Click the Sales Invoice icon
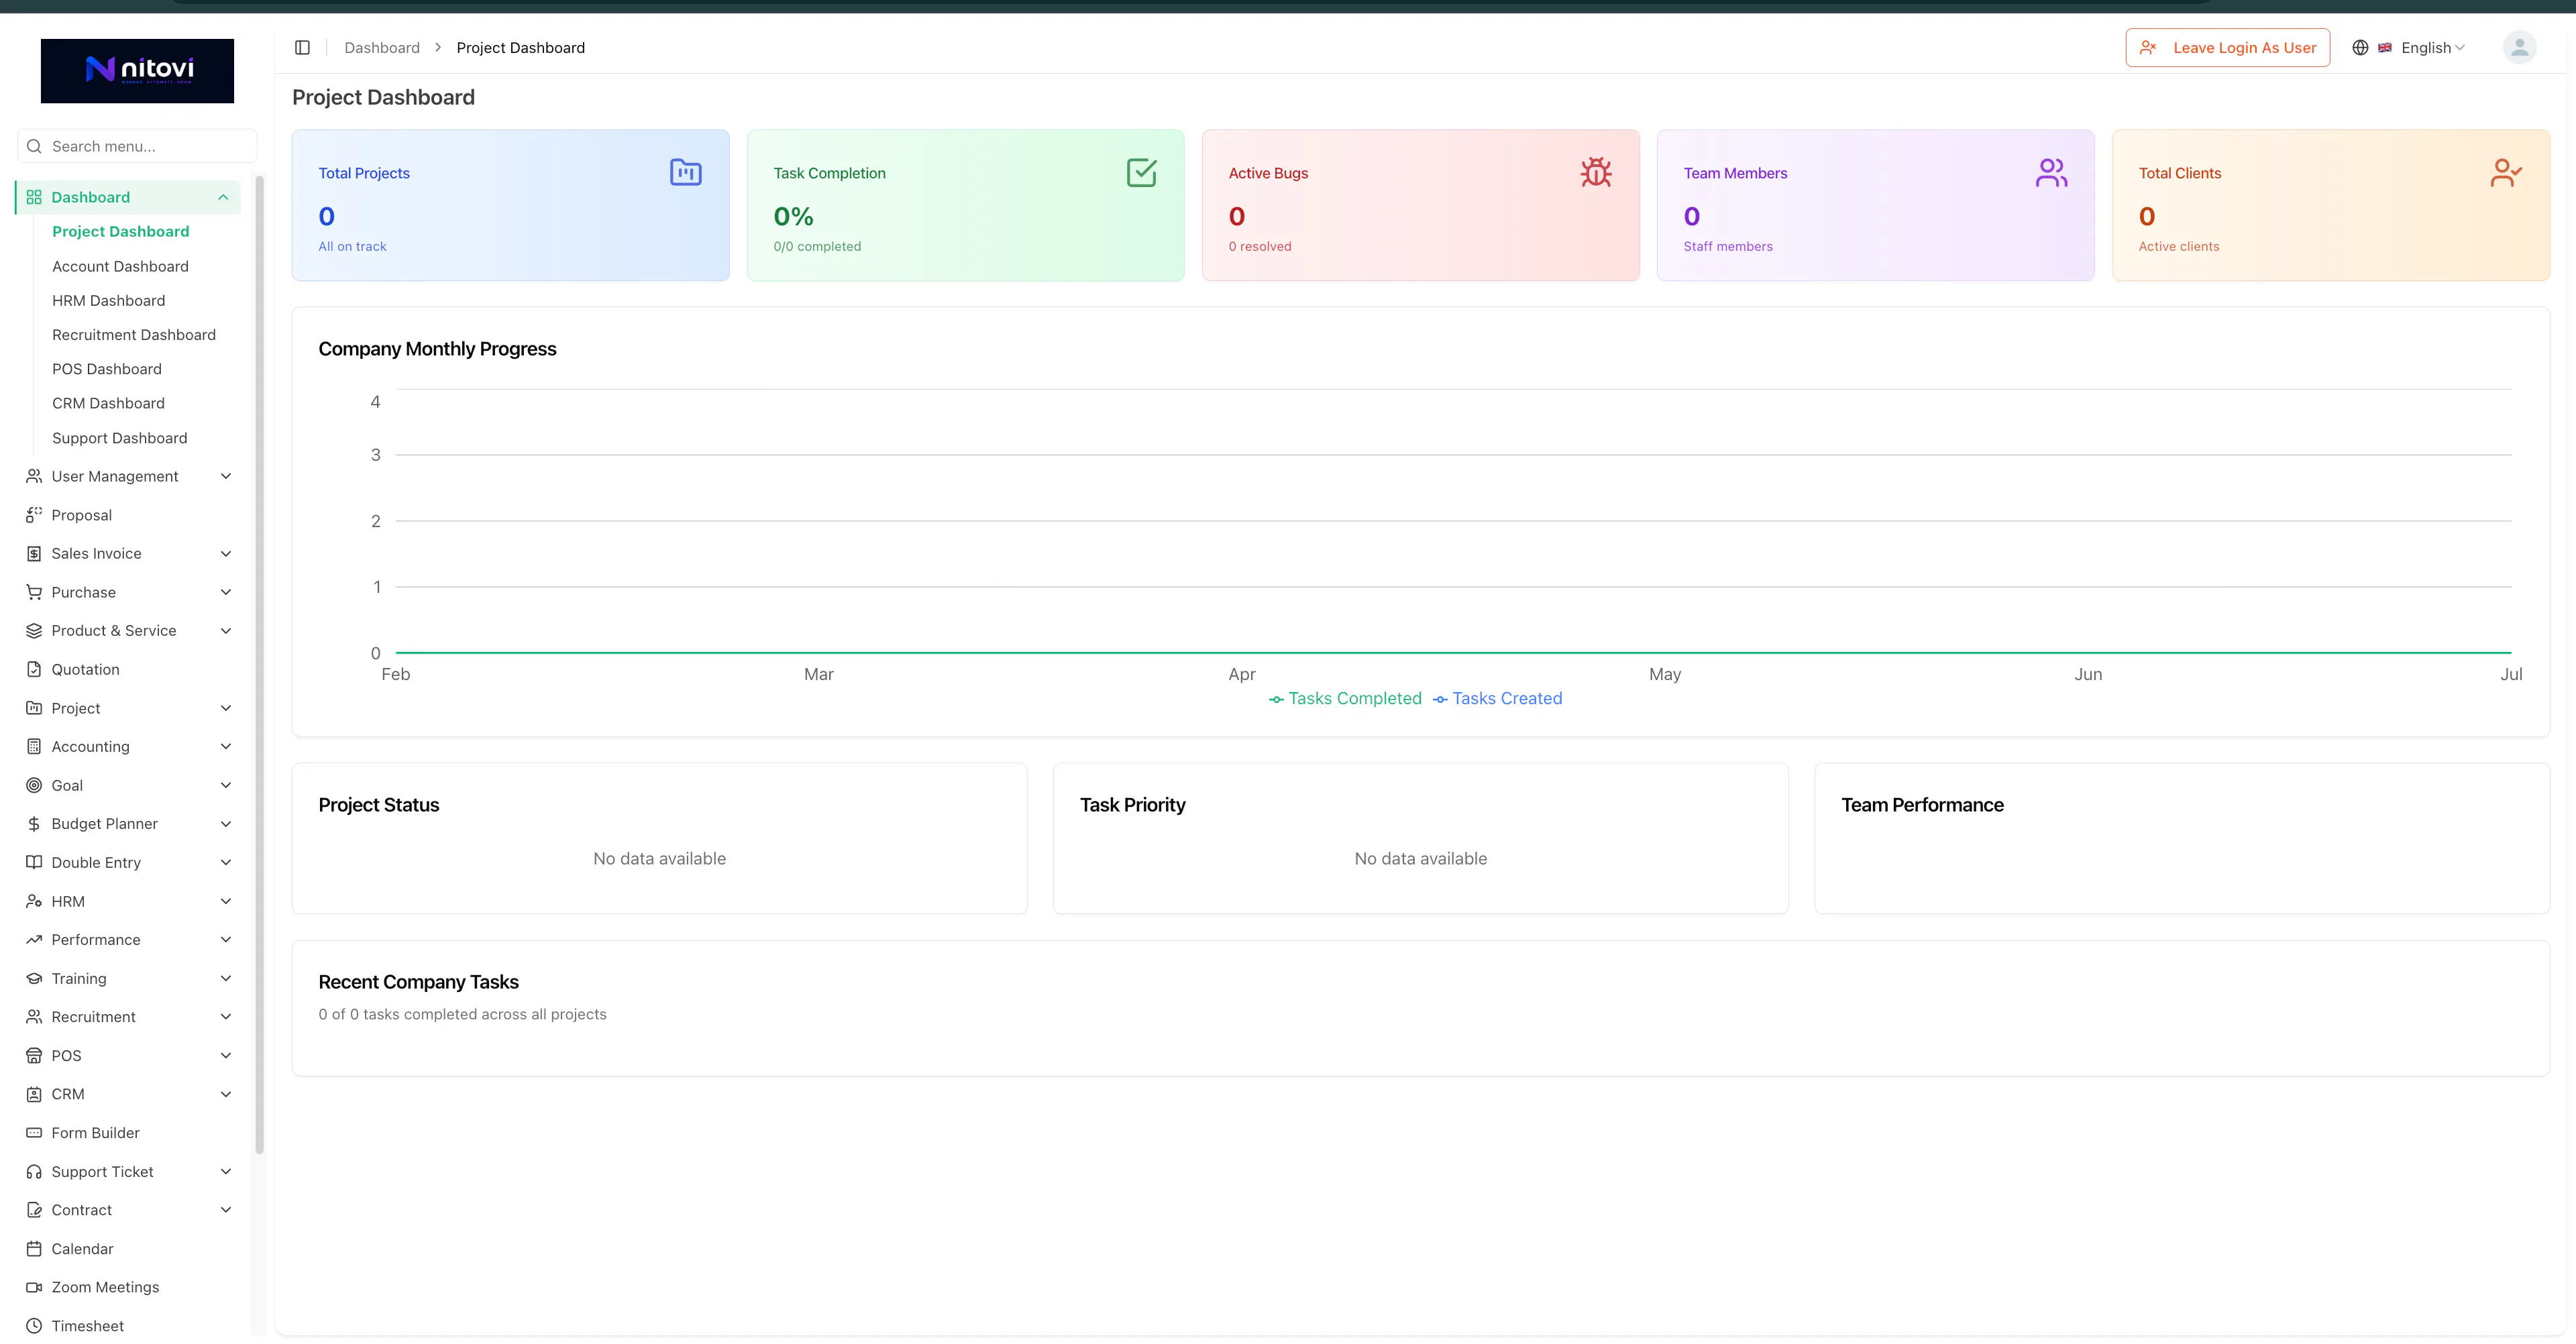Screen dimensions: 2576x1344 tap(34, 554)
